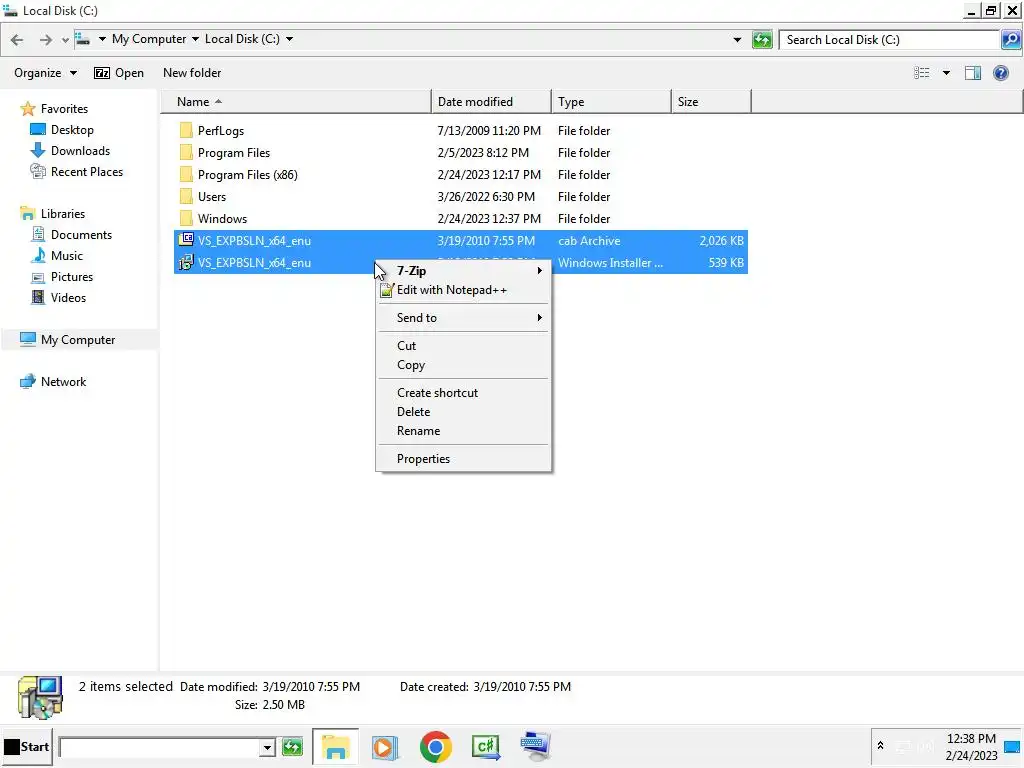Viewport: 1024px width, 768px height.
Task: Show hidden tray icons
Action: [x=880, y=745]
